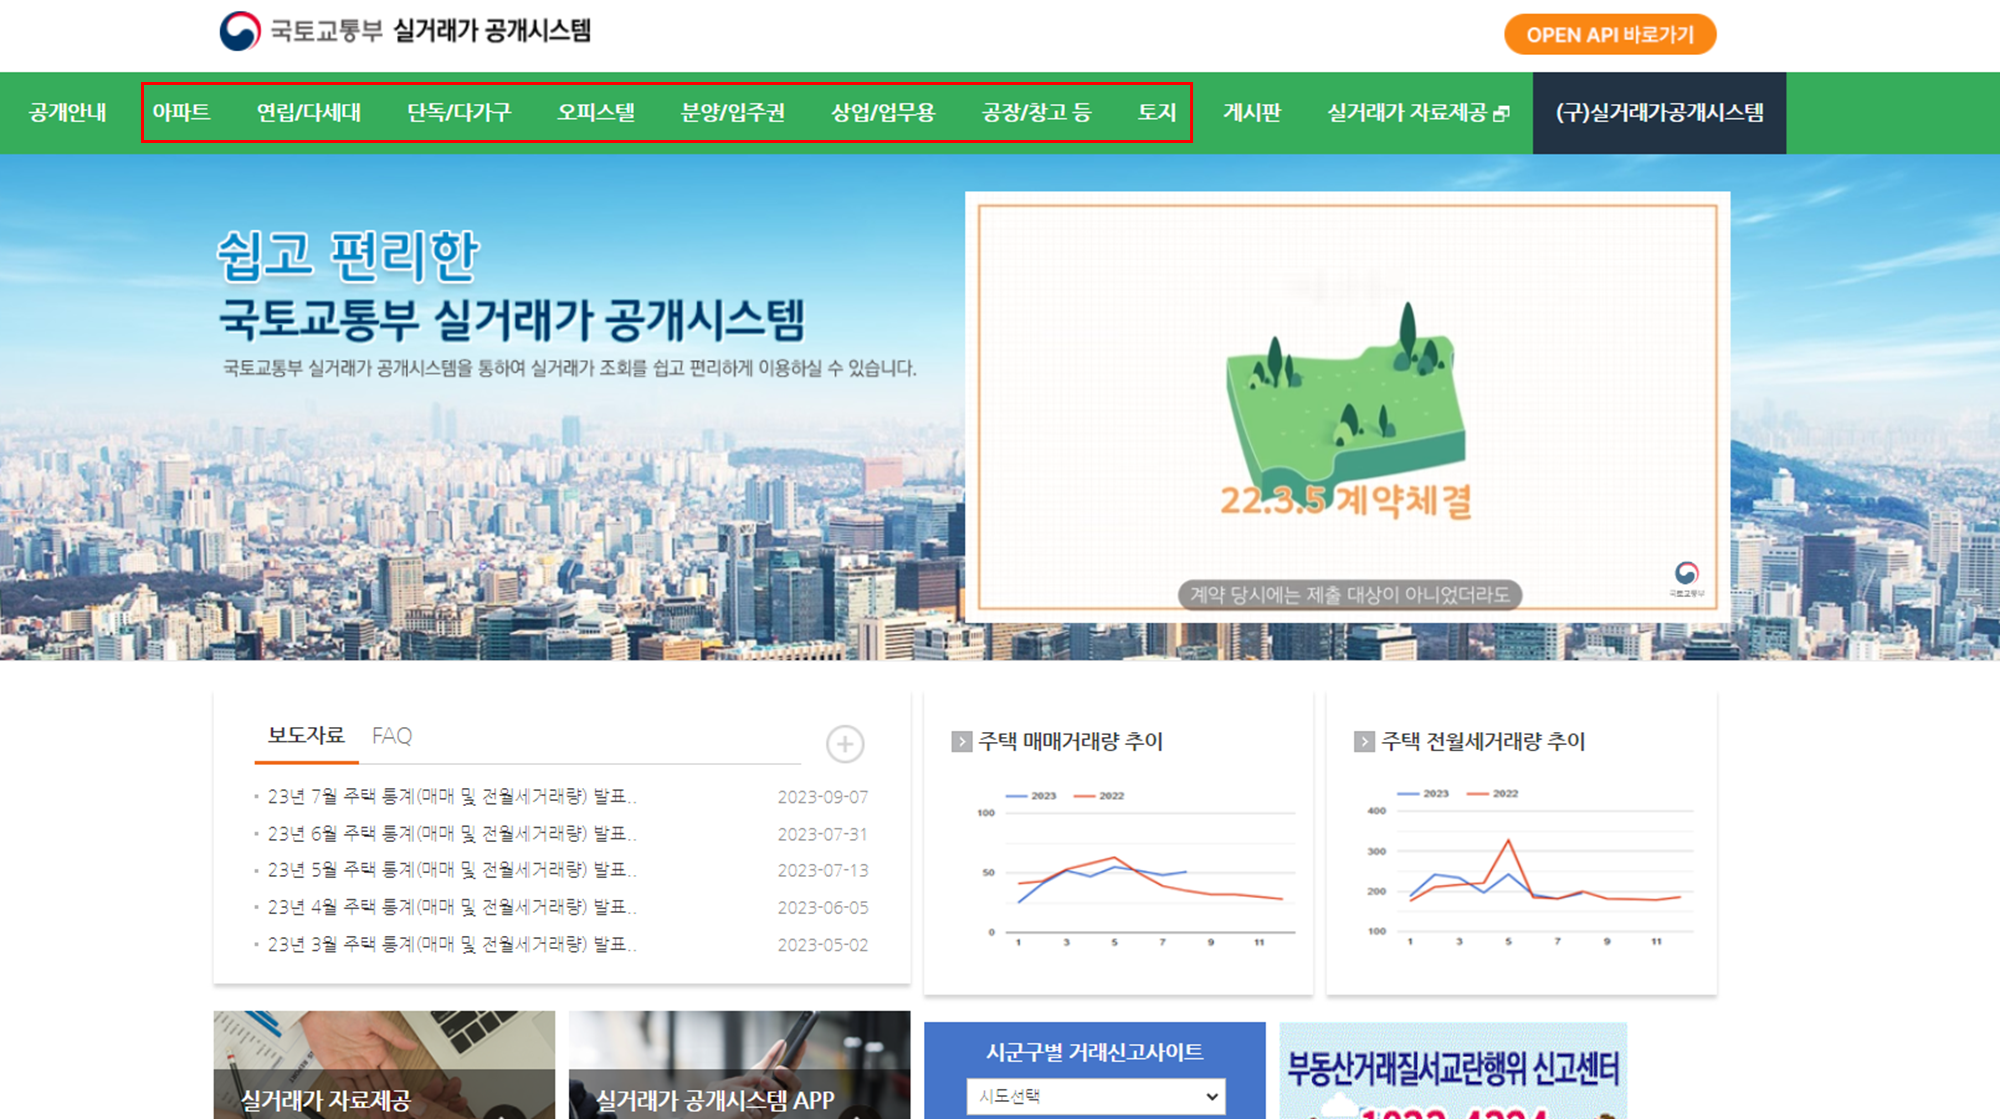Click the plus icon to see more press releases
The image size is (2000, 1119).
coord(845,744)
